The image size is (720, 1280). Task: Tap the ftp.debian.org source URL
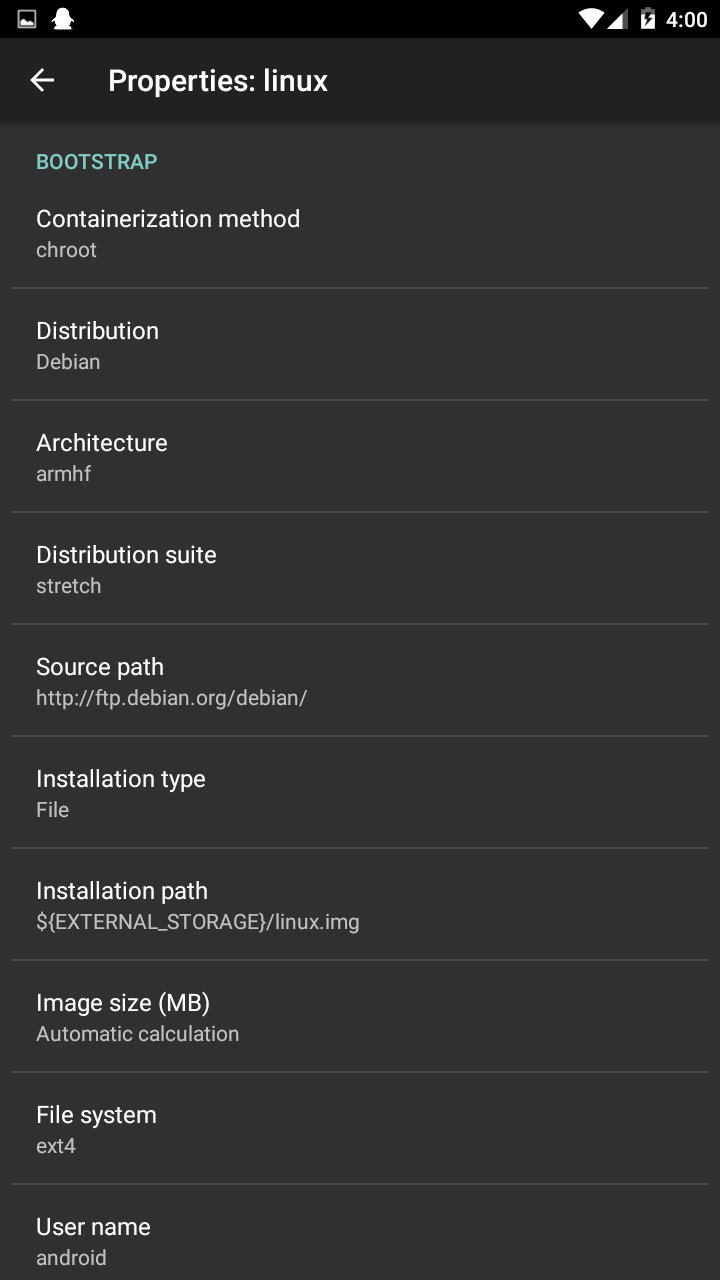pos(171,698)
